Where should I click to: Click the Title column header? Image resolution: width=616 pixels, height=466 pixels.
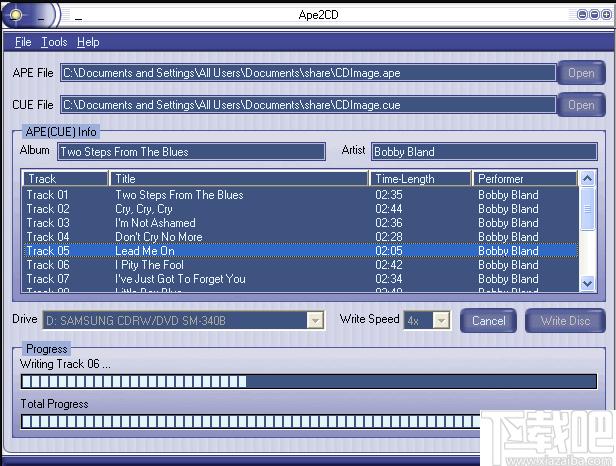pos(239,179)
